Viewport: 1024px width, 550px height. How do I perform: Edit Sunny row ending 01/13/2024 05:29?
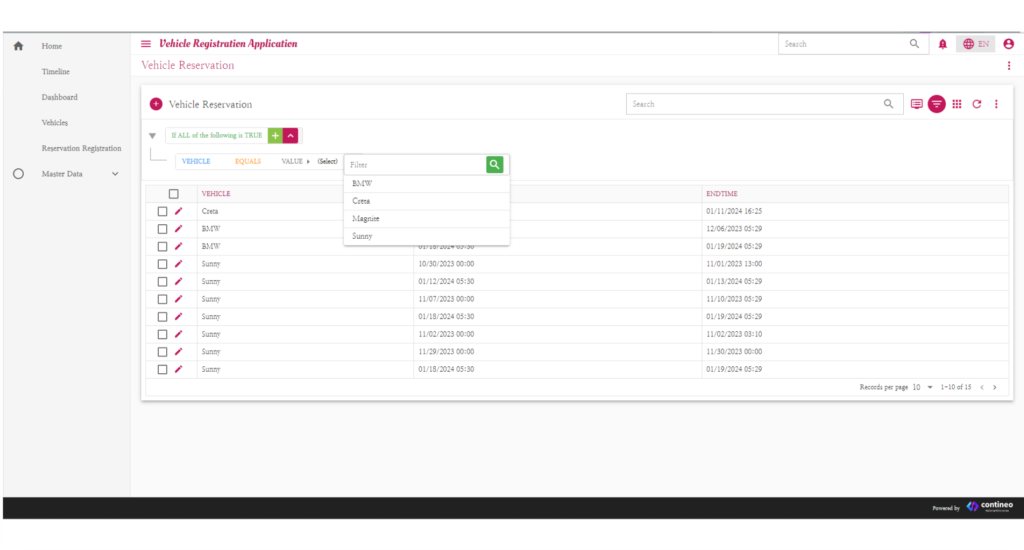178,282
